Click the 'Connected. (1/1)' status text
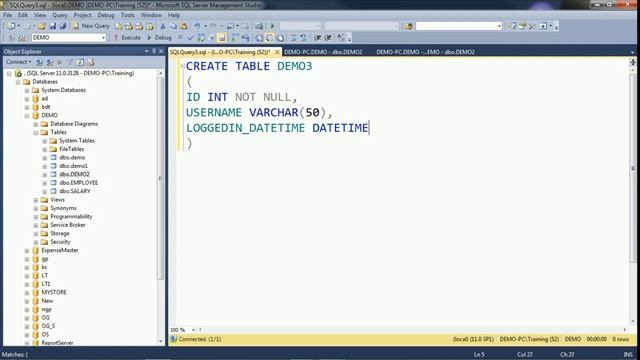Viewport: 640px width, 360px height. 200,339
